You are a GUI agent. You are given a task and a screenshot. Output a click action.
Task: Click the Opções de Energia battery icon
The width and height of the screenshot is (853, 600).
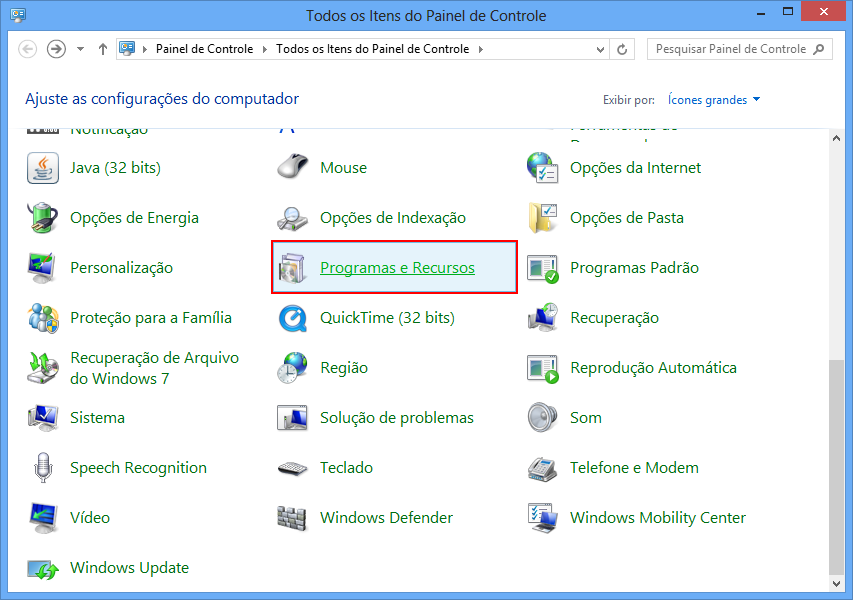(x=43, y=218)
